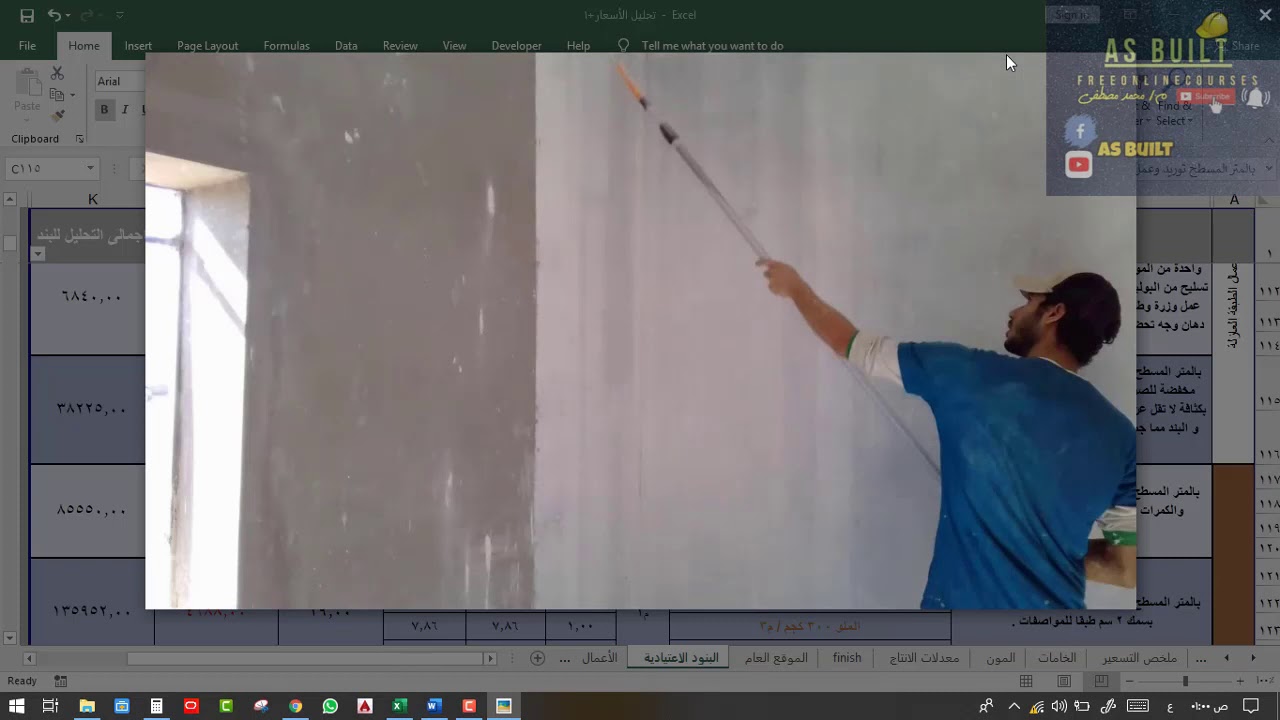Open File Explorer from taskbar
The width and height of the screenshot is (1280, 720).
click(x=87, y=706)
